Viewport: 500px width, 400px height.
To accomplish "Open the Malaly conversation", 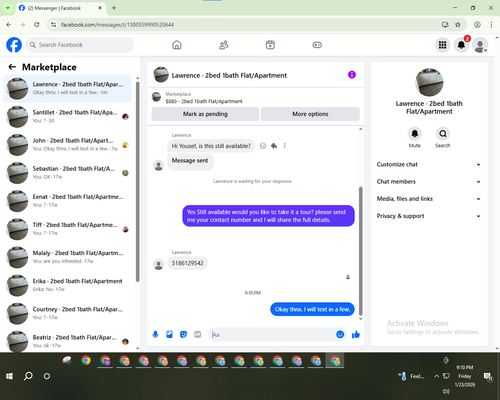I will point(68,257).
